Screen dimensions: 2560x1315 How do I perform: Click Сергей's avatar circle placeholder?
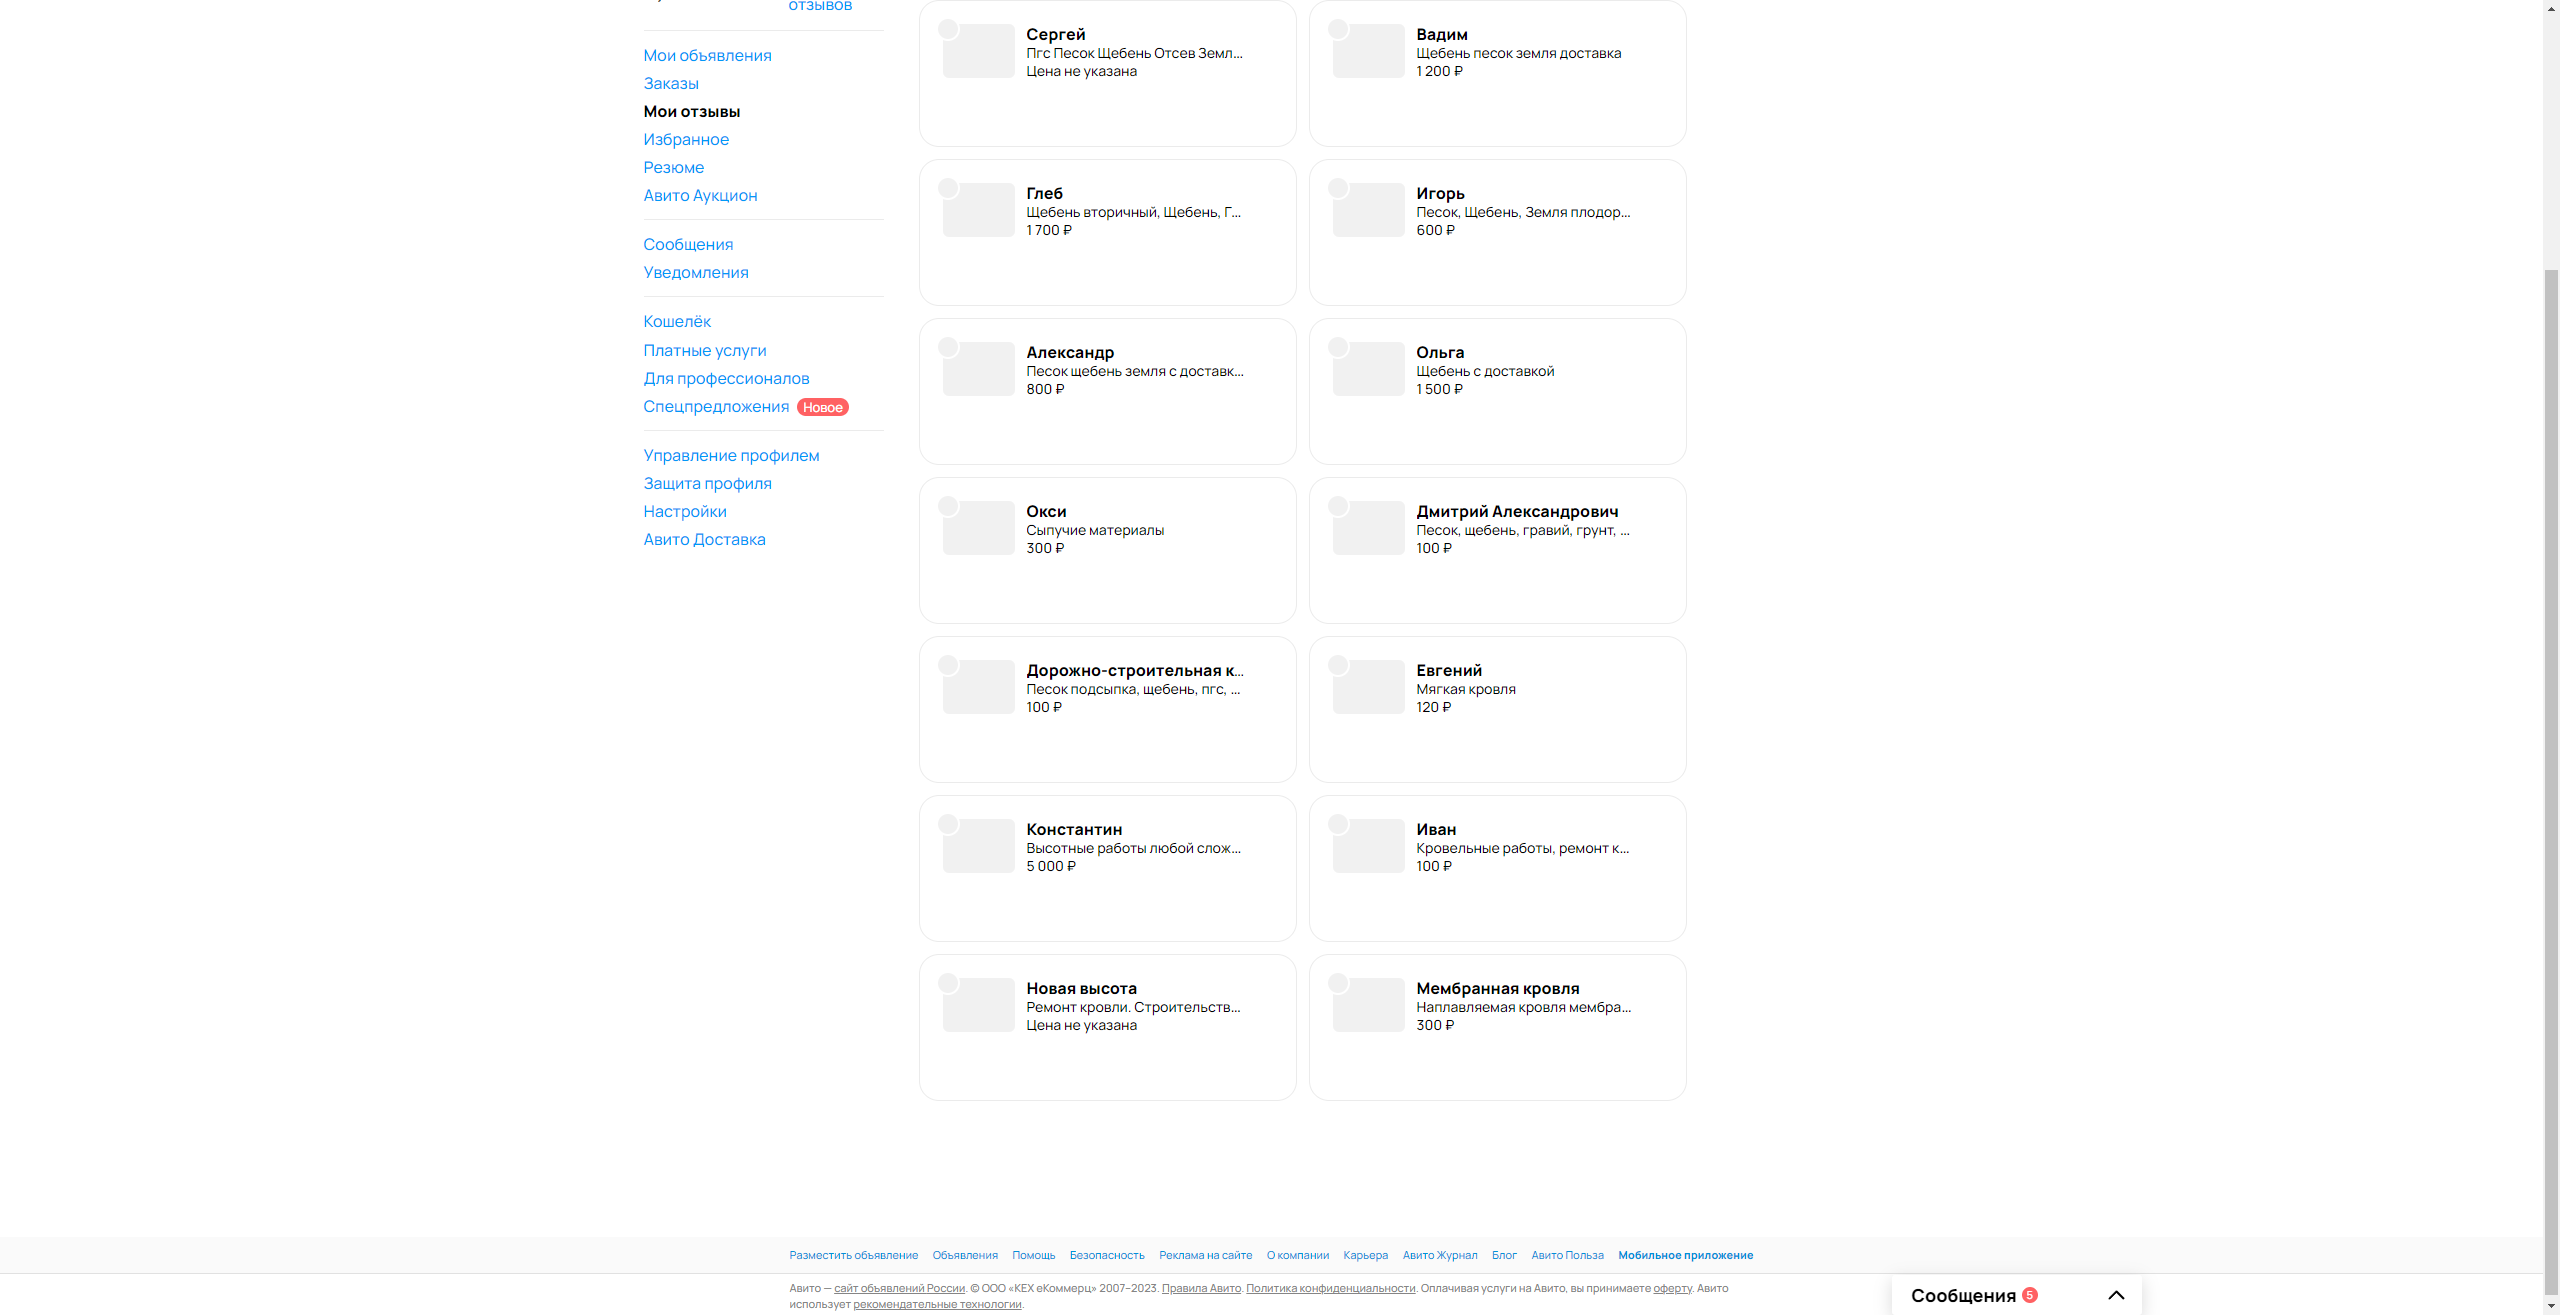click(948, 29)
